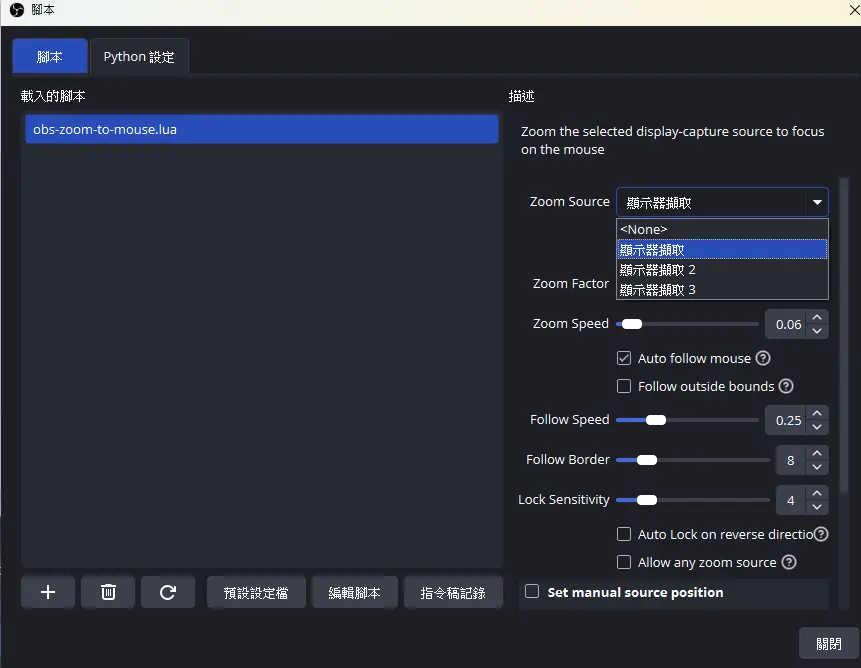Increase Follow Speed with the up arrow
This screenshot has width=861, height=668.
tap(817, 413)
